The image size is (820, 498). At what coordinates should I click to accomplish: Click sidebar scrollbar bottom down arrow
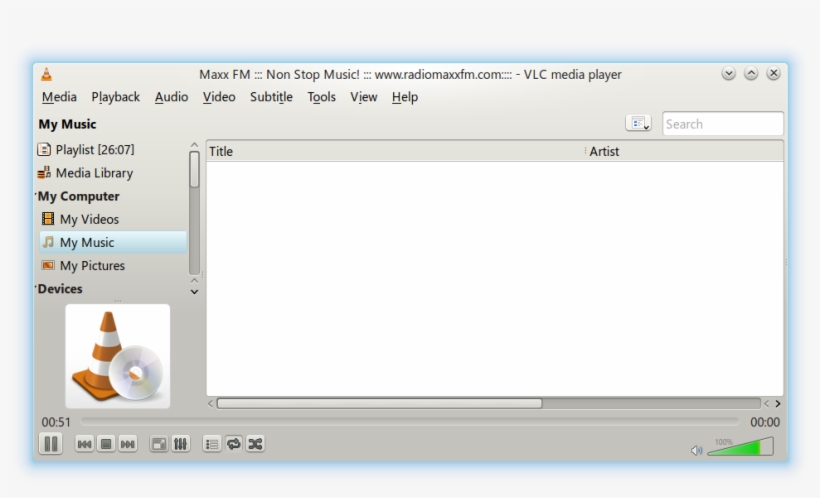194,292
